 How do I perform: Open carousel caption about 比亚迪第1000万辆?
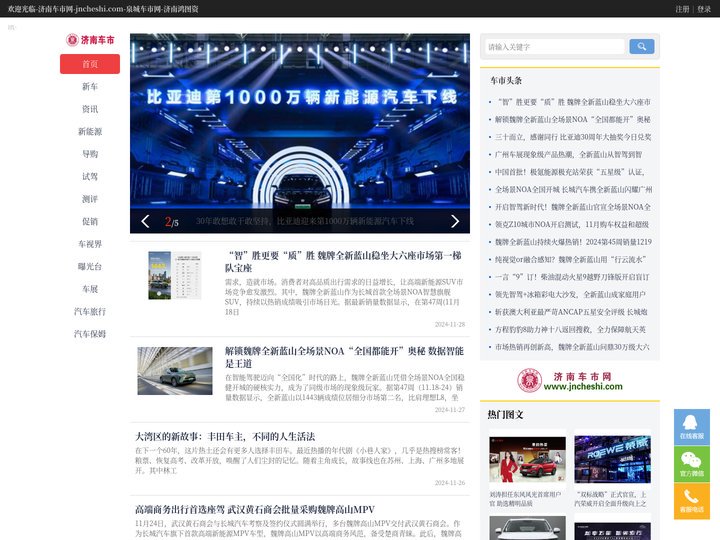pyautogui.click(x=305, y=221)
